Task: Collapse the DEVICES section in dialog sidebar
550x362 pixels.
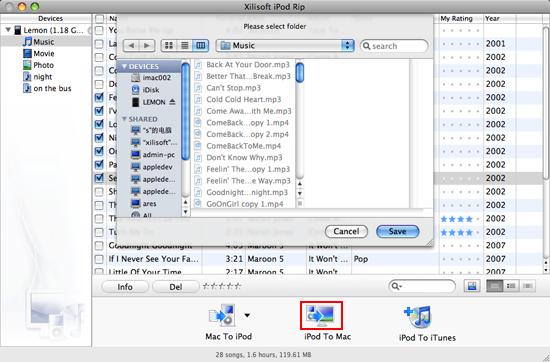Action: [x=124, y=66]
